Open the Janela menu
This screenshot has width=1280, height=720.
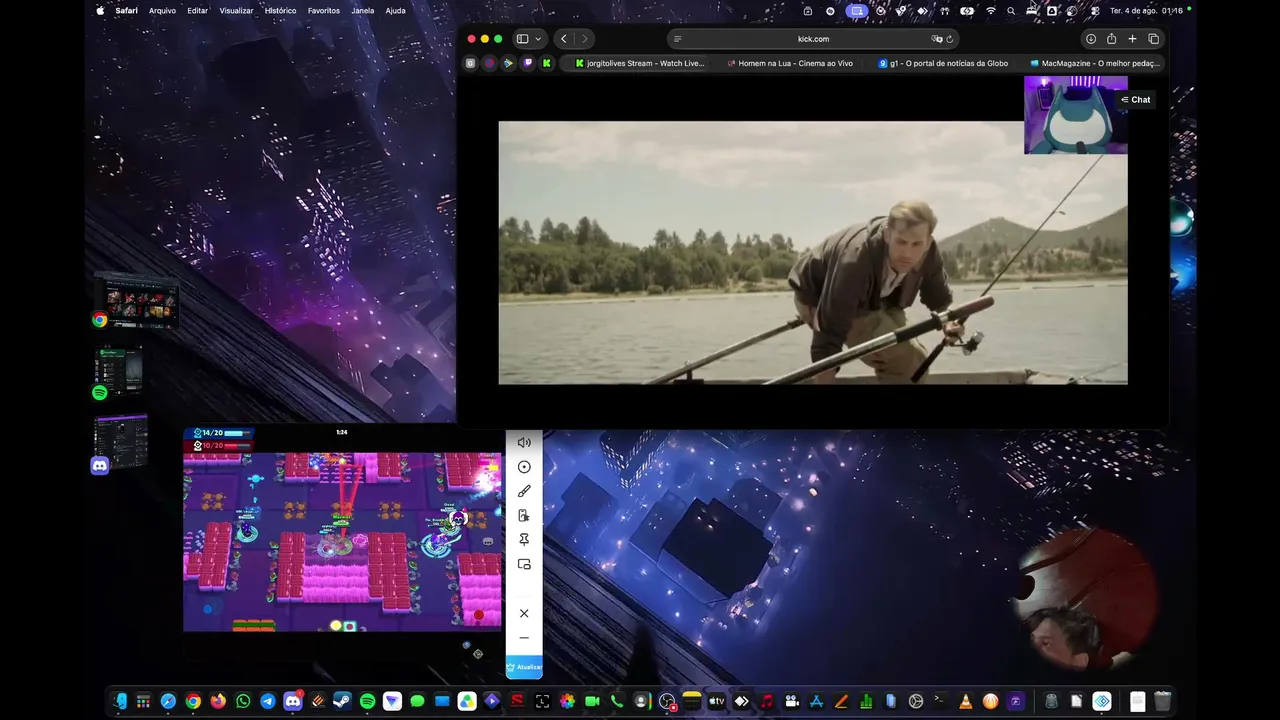pos(363,10)
